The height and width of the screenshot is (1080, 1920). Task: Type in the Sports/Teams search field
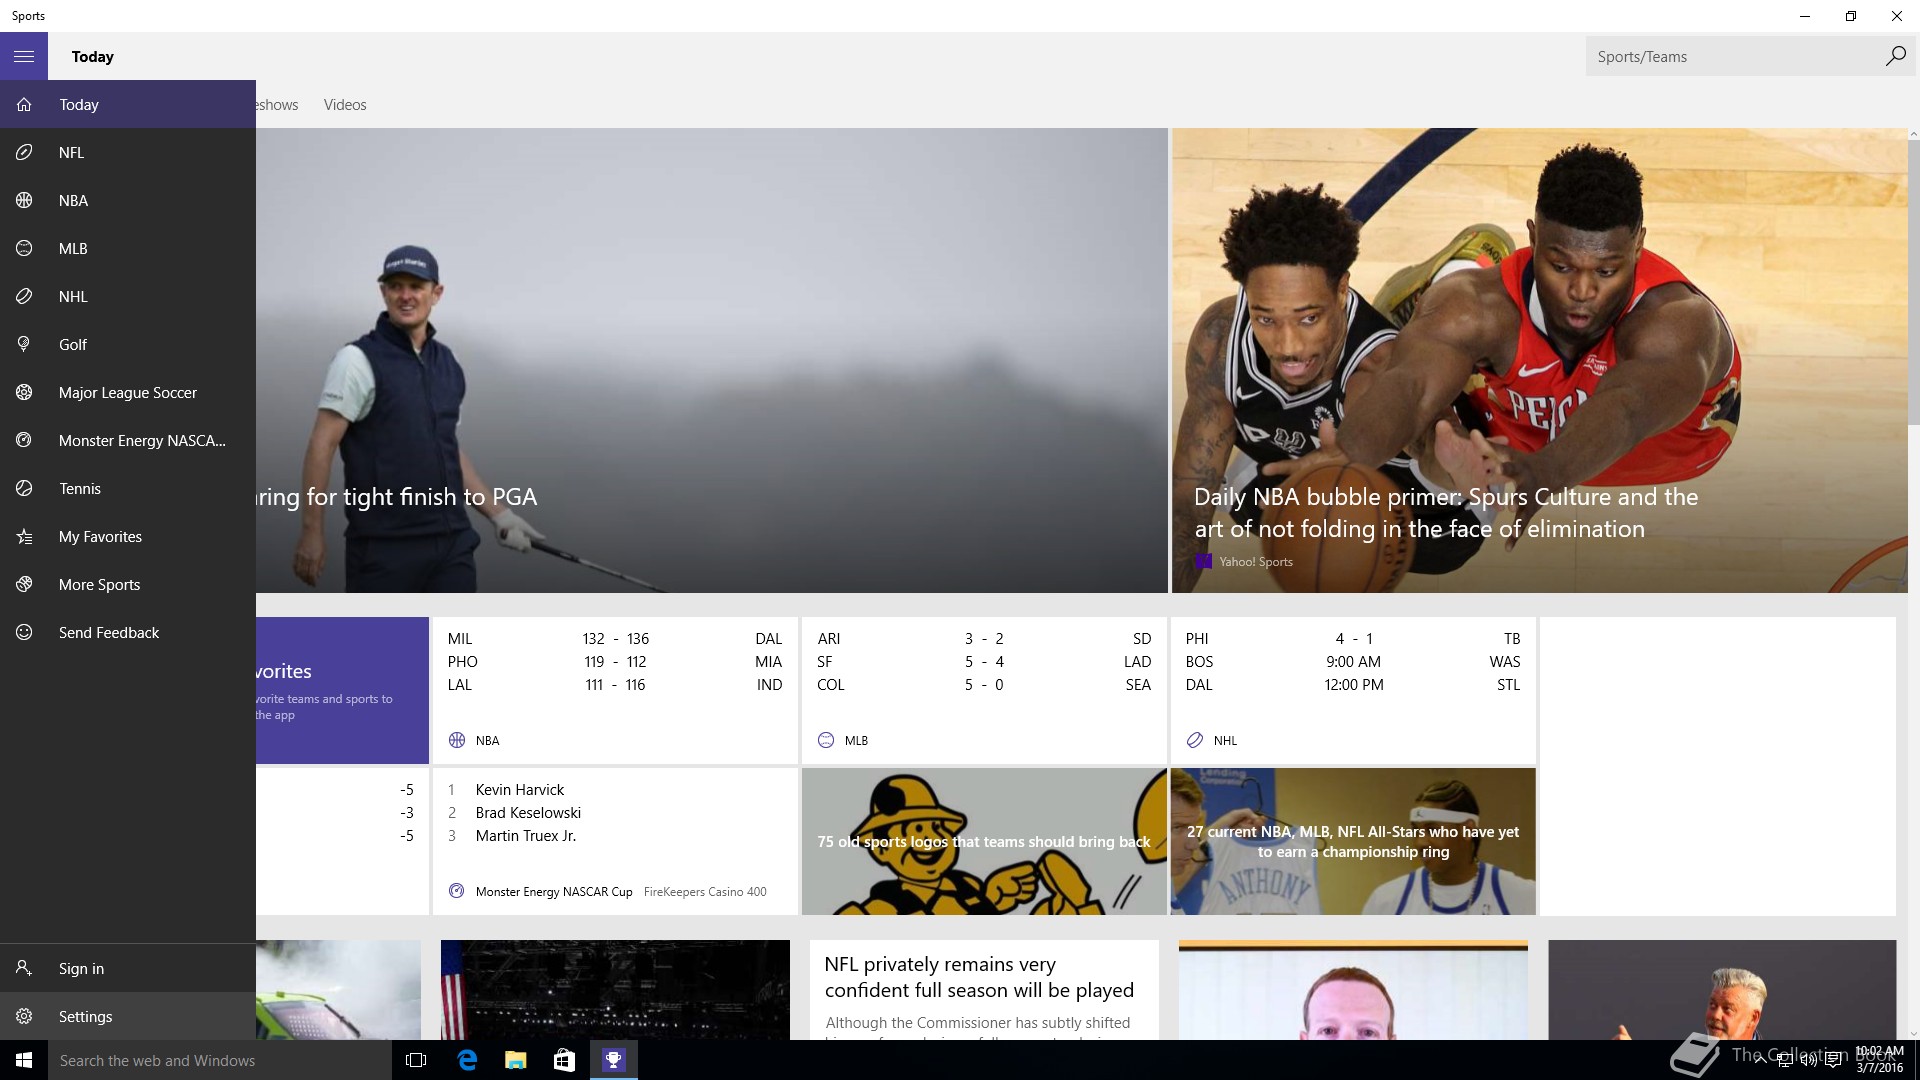[1735, 57]
